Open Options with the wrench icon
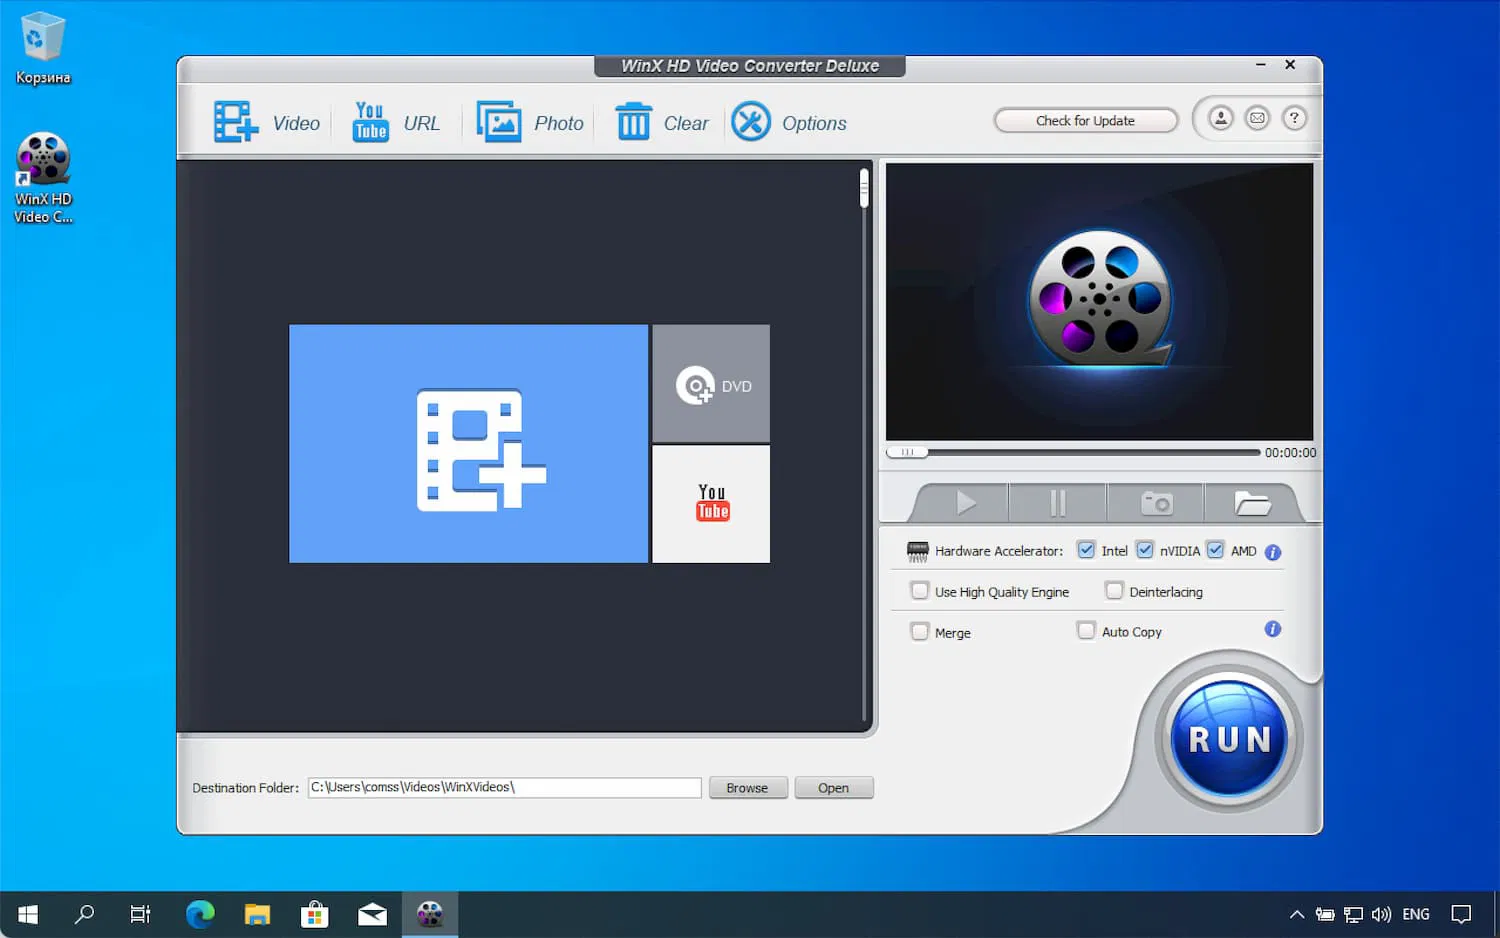The image size is (1500, 938). coord(751,122)
